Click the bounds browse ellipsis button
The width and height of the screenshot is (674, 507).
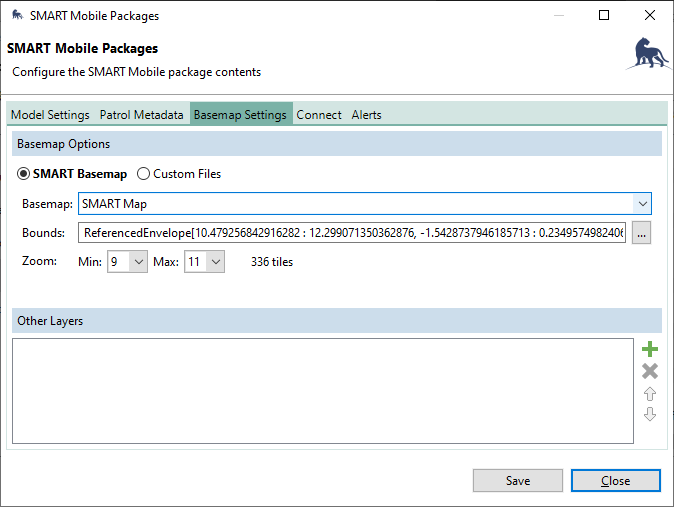pos(641,233)
